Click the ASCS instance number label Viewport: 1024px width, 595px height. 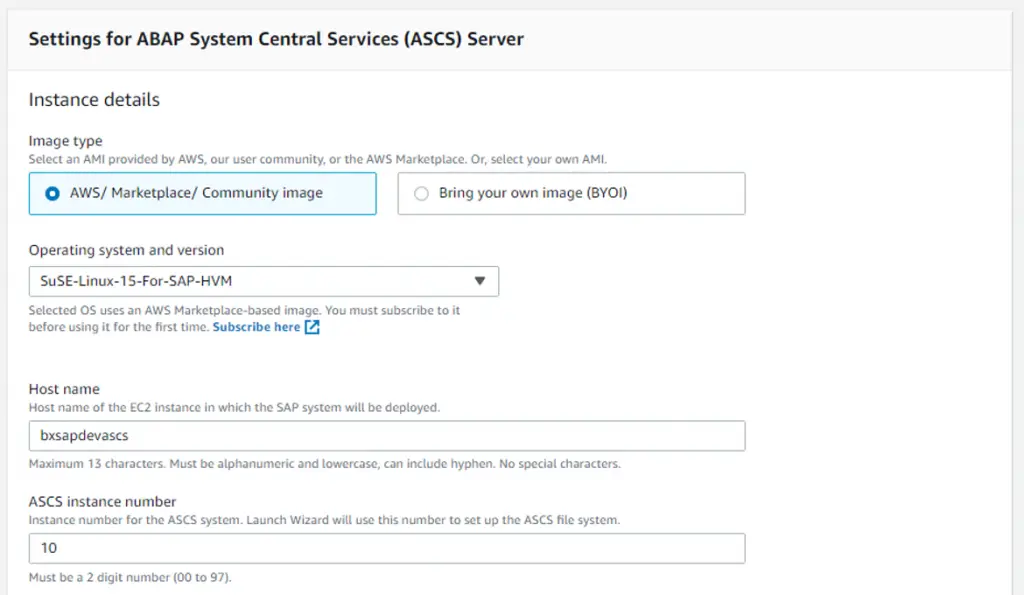103,501
